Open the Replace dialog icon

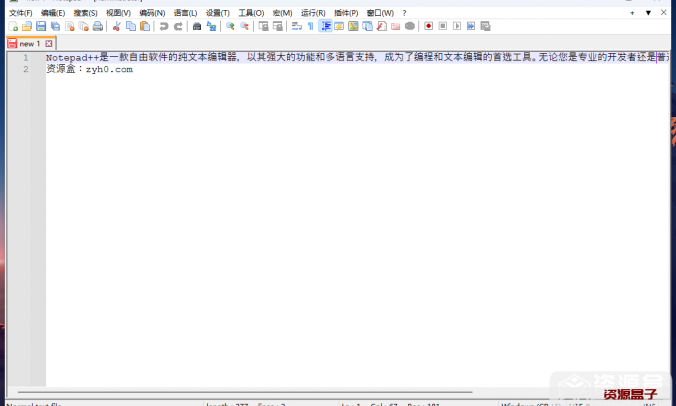tap(211, 26)
